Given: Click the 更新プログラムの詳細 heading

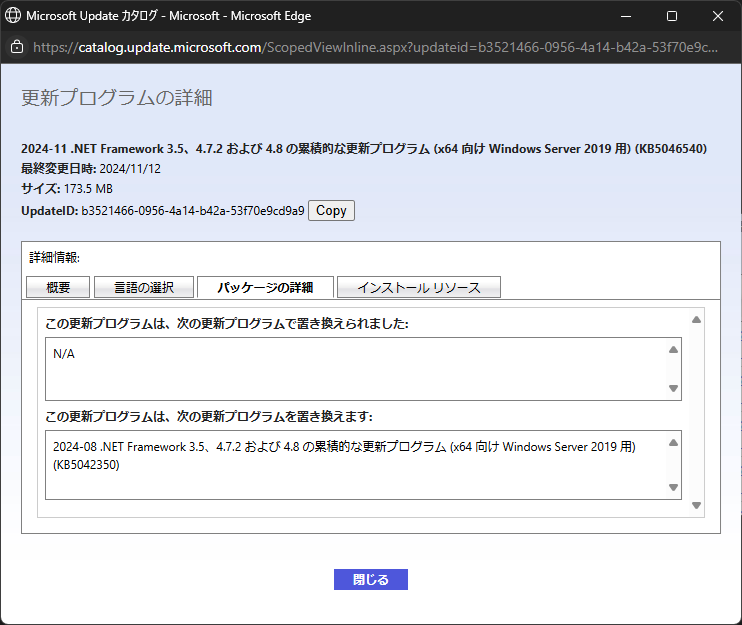Looking at the screenshot, I should click(117, 98).
